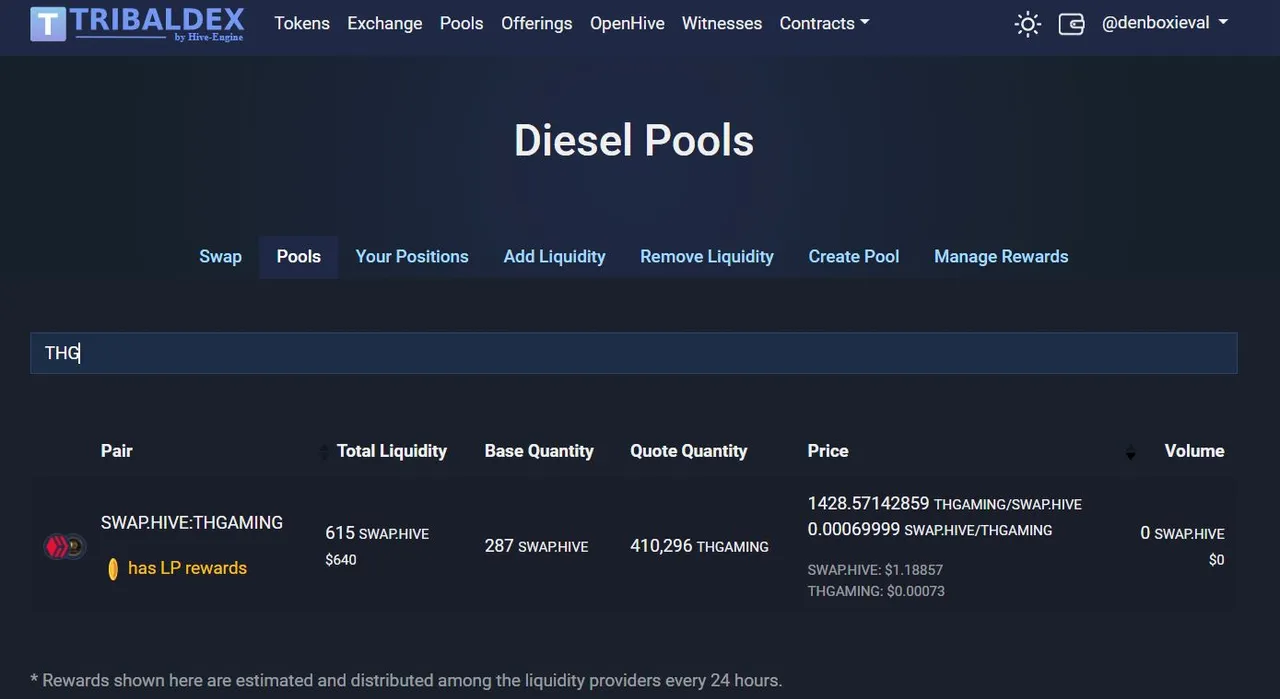This screenshot has height=699, width=1280.
Task: Click the SWAP.HIVE: $1.18857 value
Action: (x=875, y=570)
